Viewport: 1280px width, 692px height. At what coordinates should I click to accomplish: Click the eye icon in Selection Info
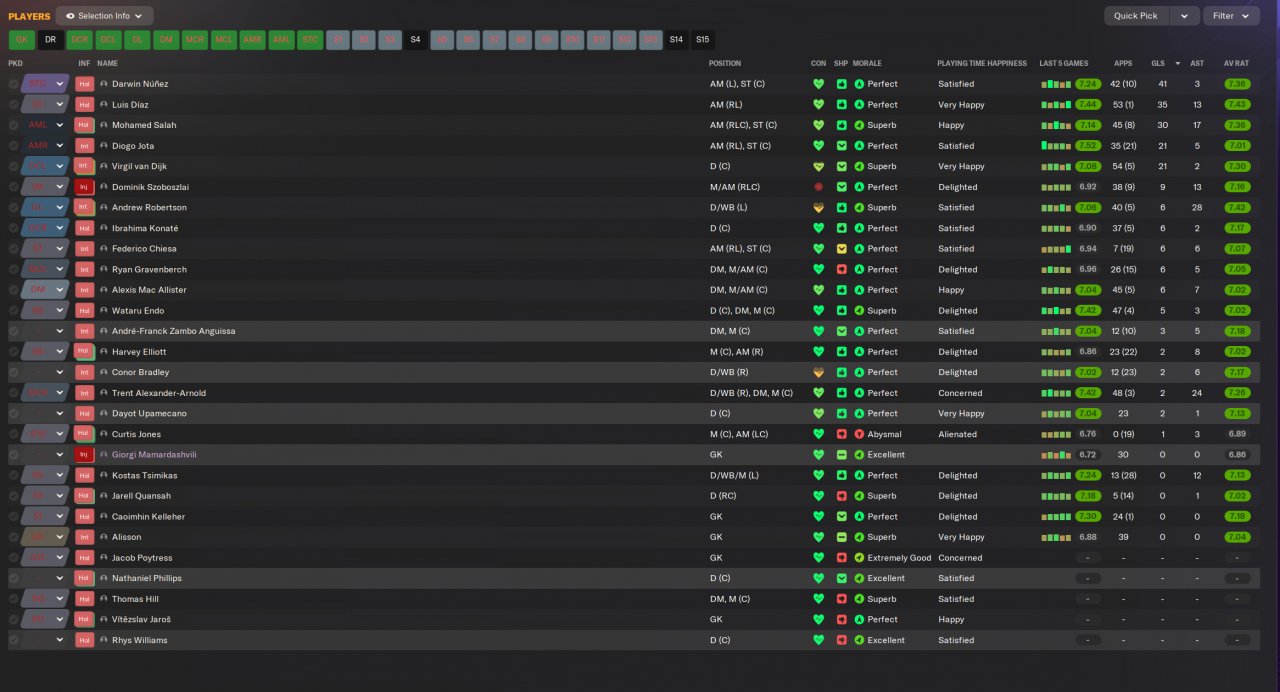coord(70,16)
